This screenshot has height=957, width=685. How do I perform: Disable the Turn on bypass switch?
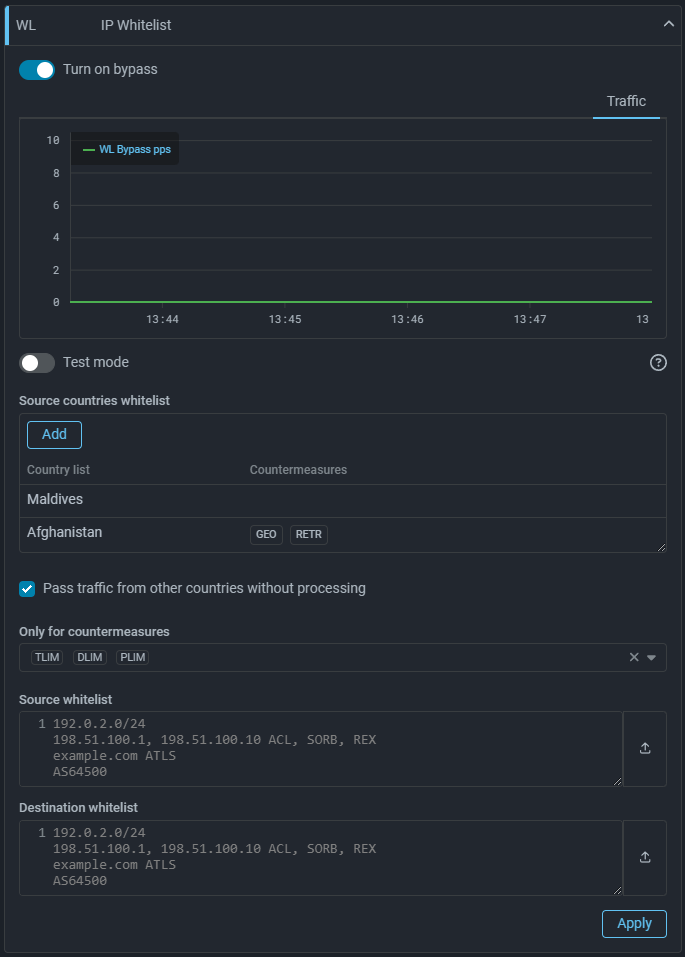pyautogui.click(x=37, y=70)
